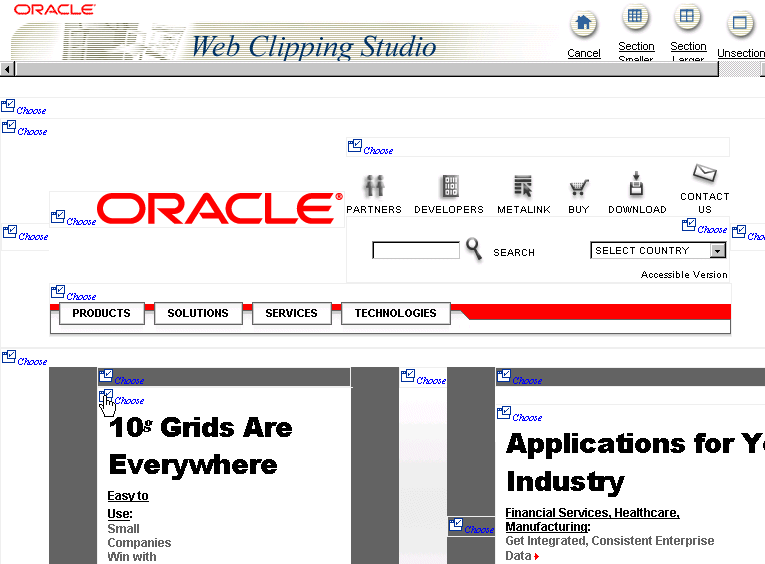Click the magnifying glass search icon
This screenshot has height=564, width=765.
pyautogui.click(x=473, y=249)
